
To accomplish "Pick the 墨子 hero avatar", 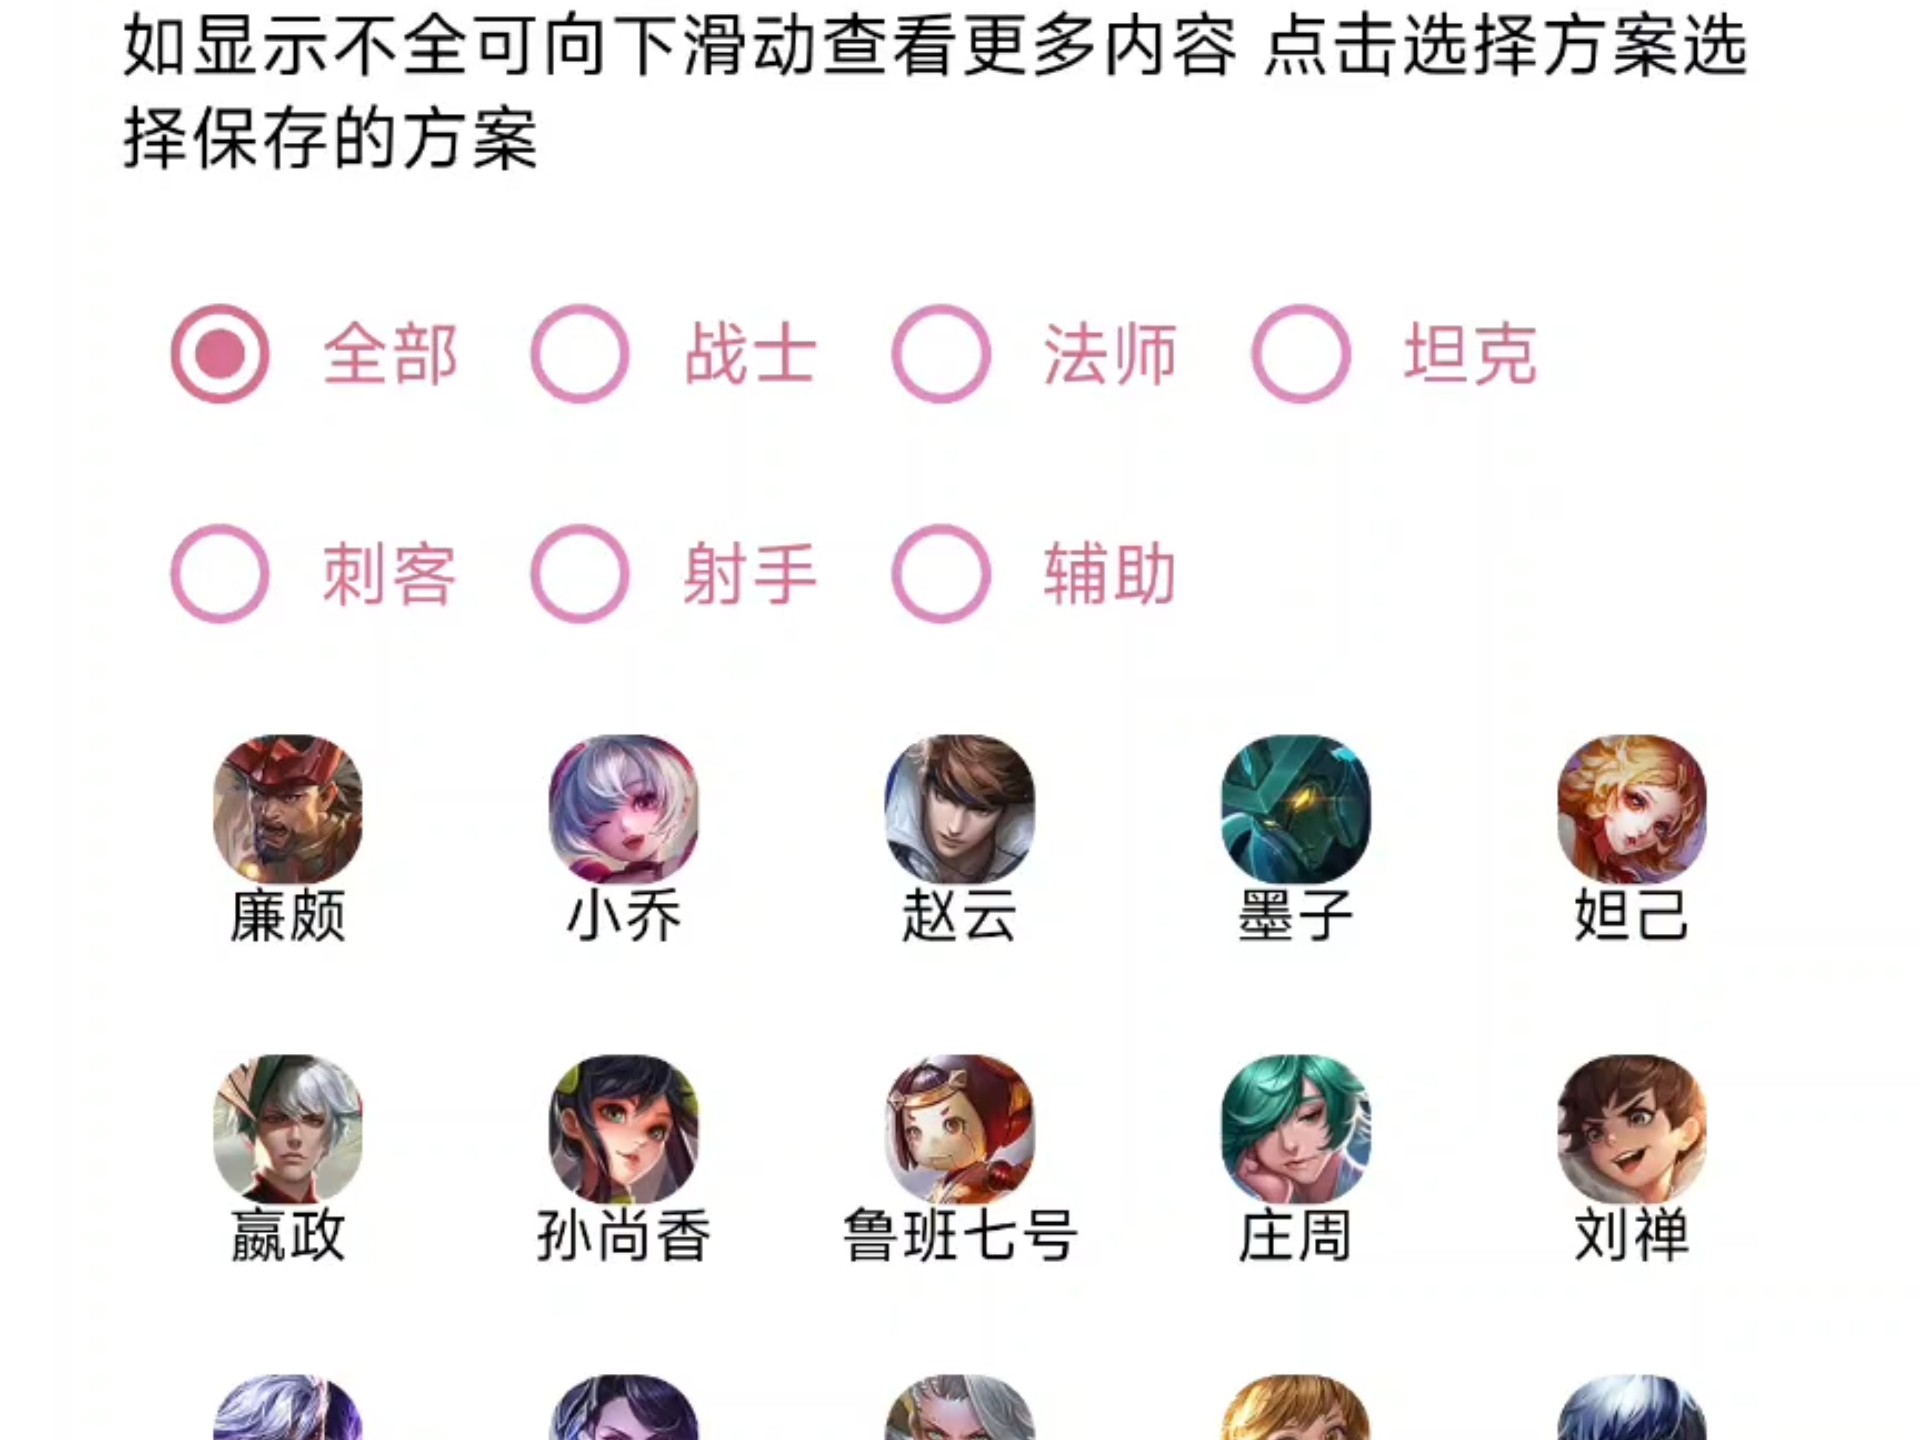I will (x=1296, y=809).
